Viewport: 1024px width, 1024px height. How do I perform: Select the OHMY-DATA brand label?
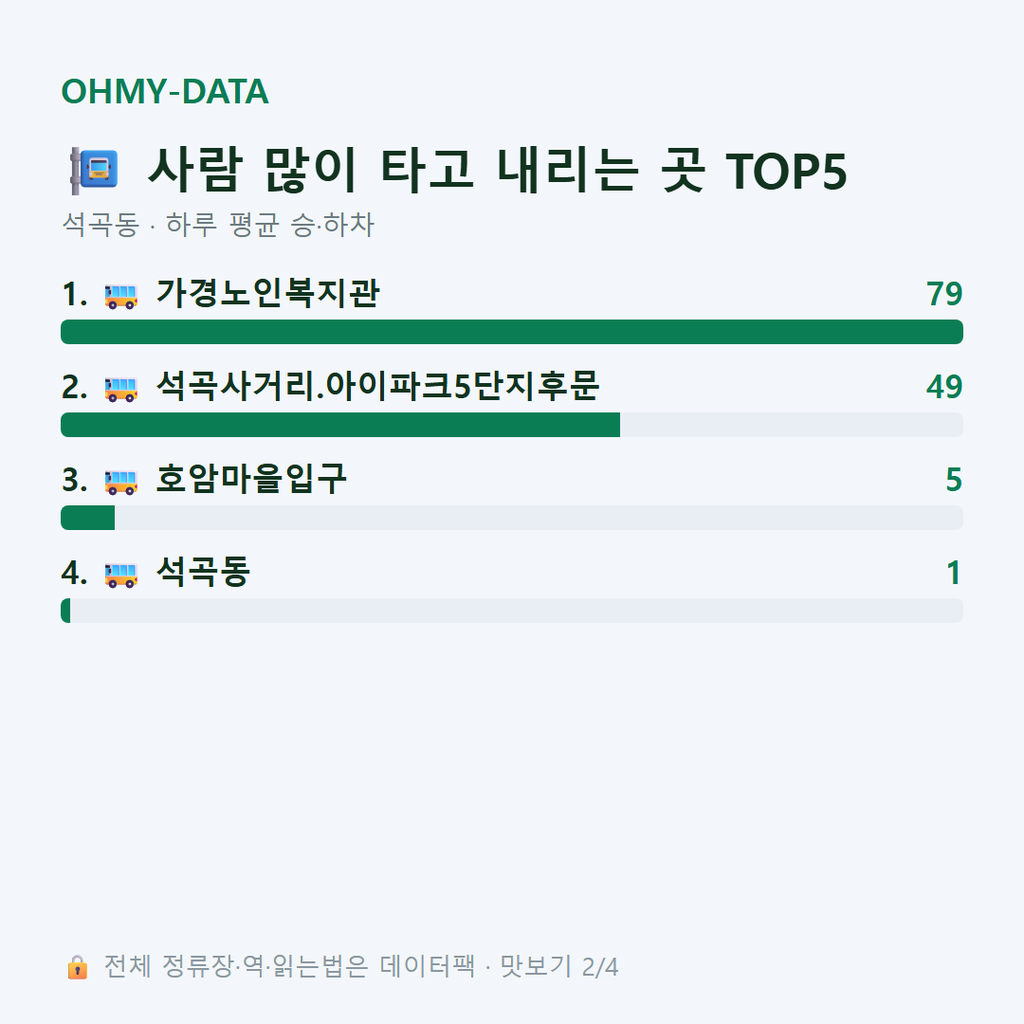[165, 91]
